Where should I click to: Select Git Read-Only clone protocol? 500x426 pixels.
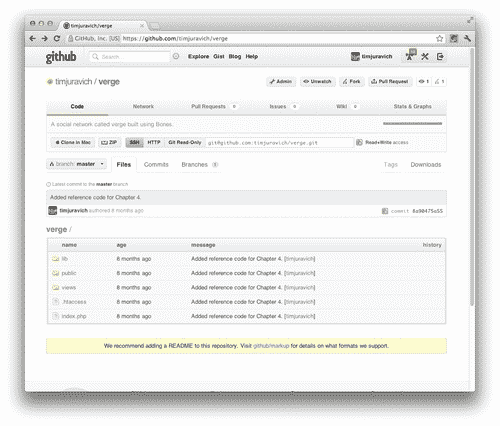[x=185, y=142]
